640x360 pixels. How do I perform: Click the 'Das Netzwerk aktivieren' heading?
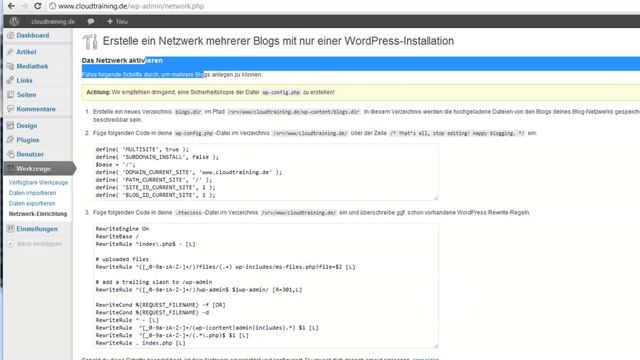click(x=122, y=60)
